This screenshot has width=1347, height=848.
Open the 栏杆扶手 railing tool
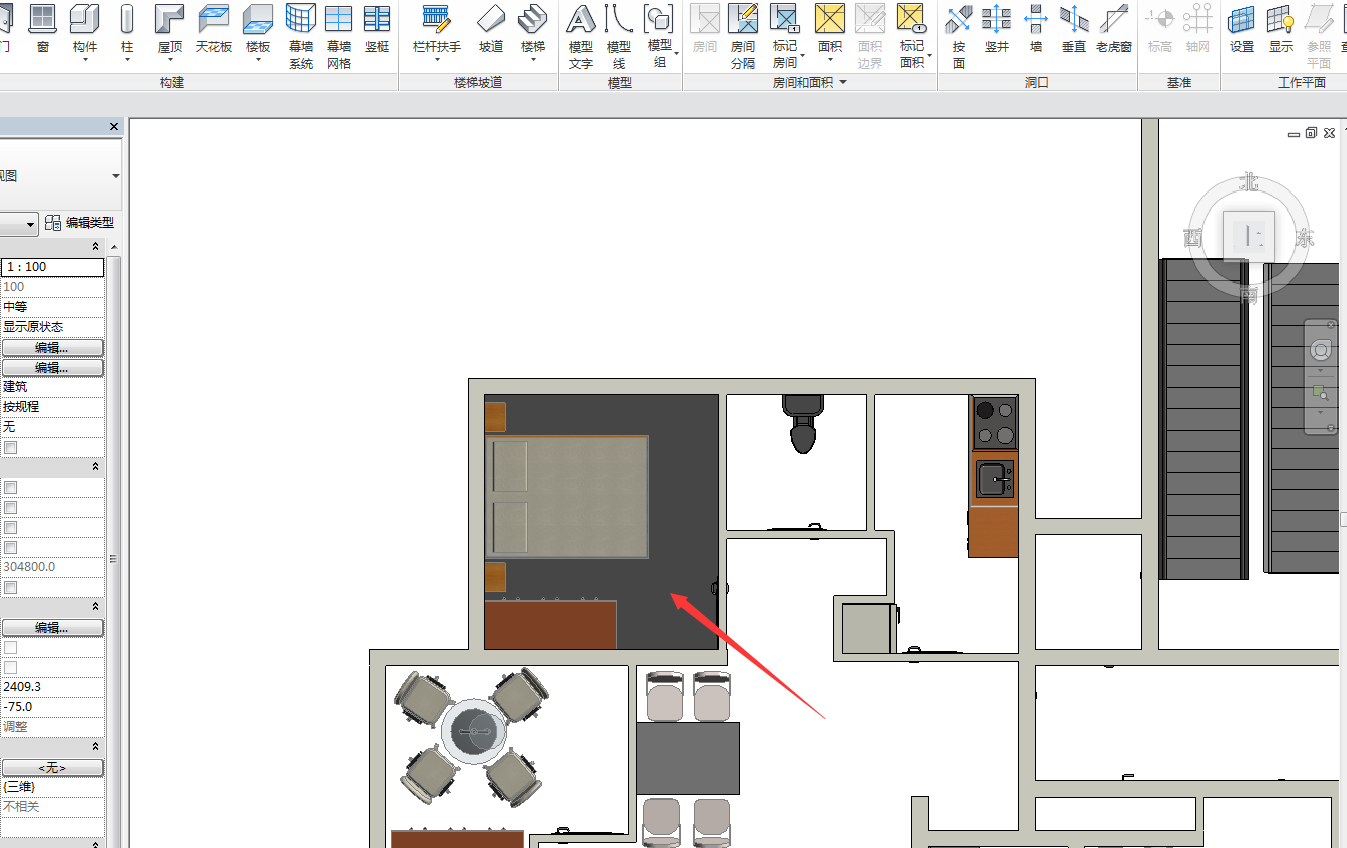[x=437, y=32]
